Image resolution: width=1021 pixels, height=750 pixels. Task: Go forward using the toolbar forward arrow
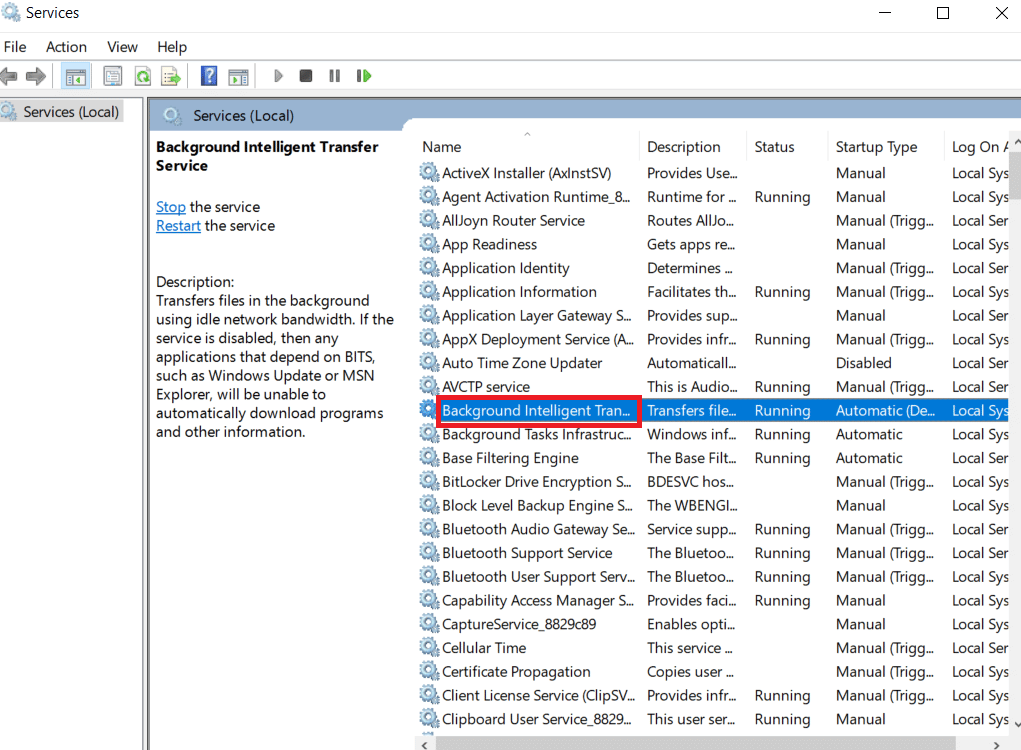tap(36, 76)
